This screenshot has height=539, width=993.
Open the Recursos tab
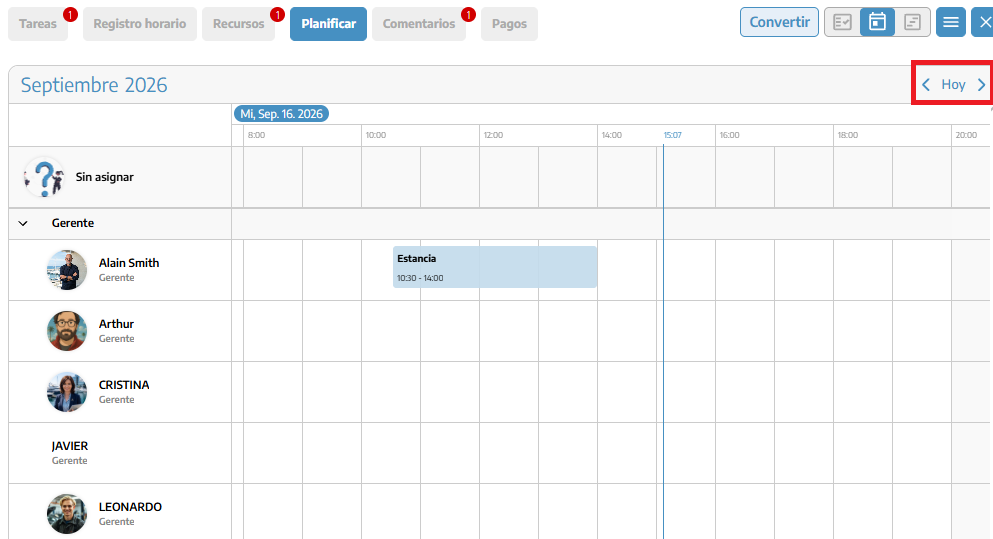[x=238, y=24]
